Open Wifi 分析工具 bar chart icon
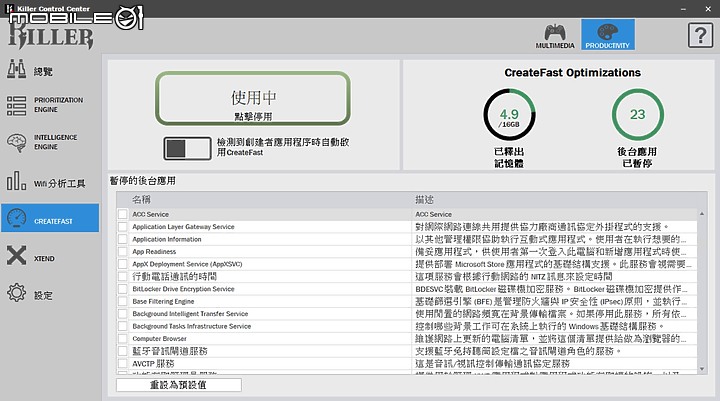The height and width of the screenshot is (401, 720). coord(17,180)
